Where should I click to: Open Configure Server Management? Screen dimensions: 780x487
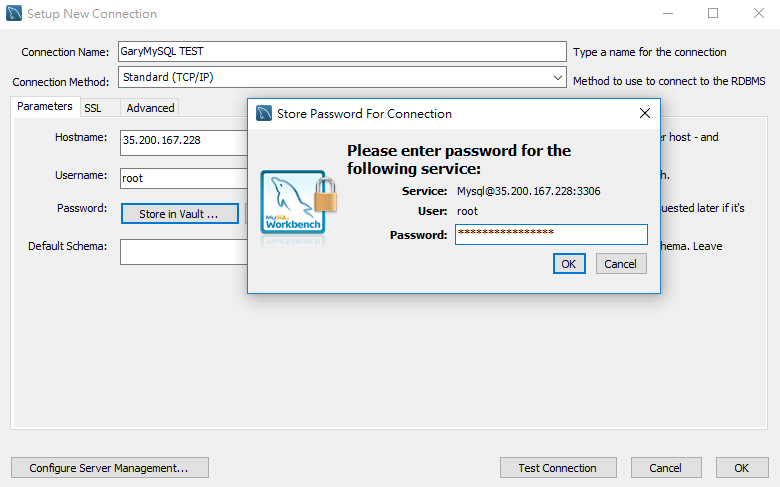click(x=109, y=468)
